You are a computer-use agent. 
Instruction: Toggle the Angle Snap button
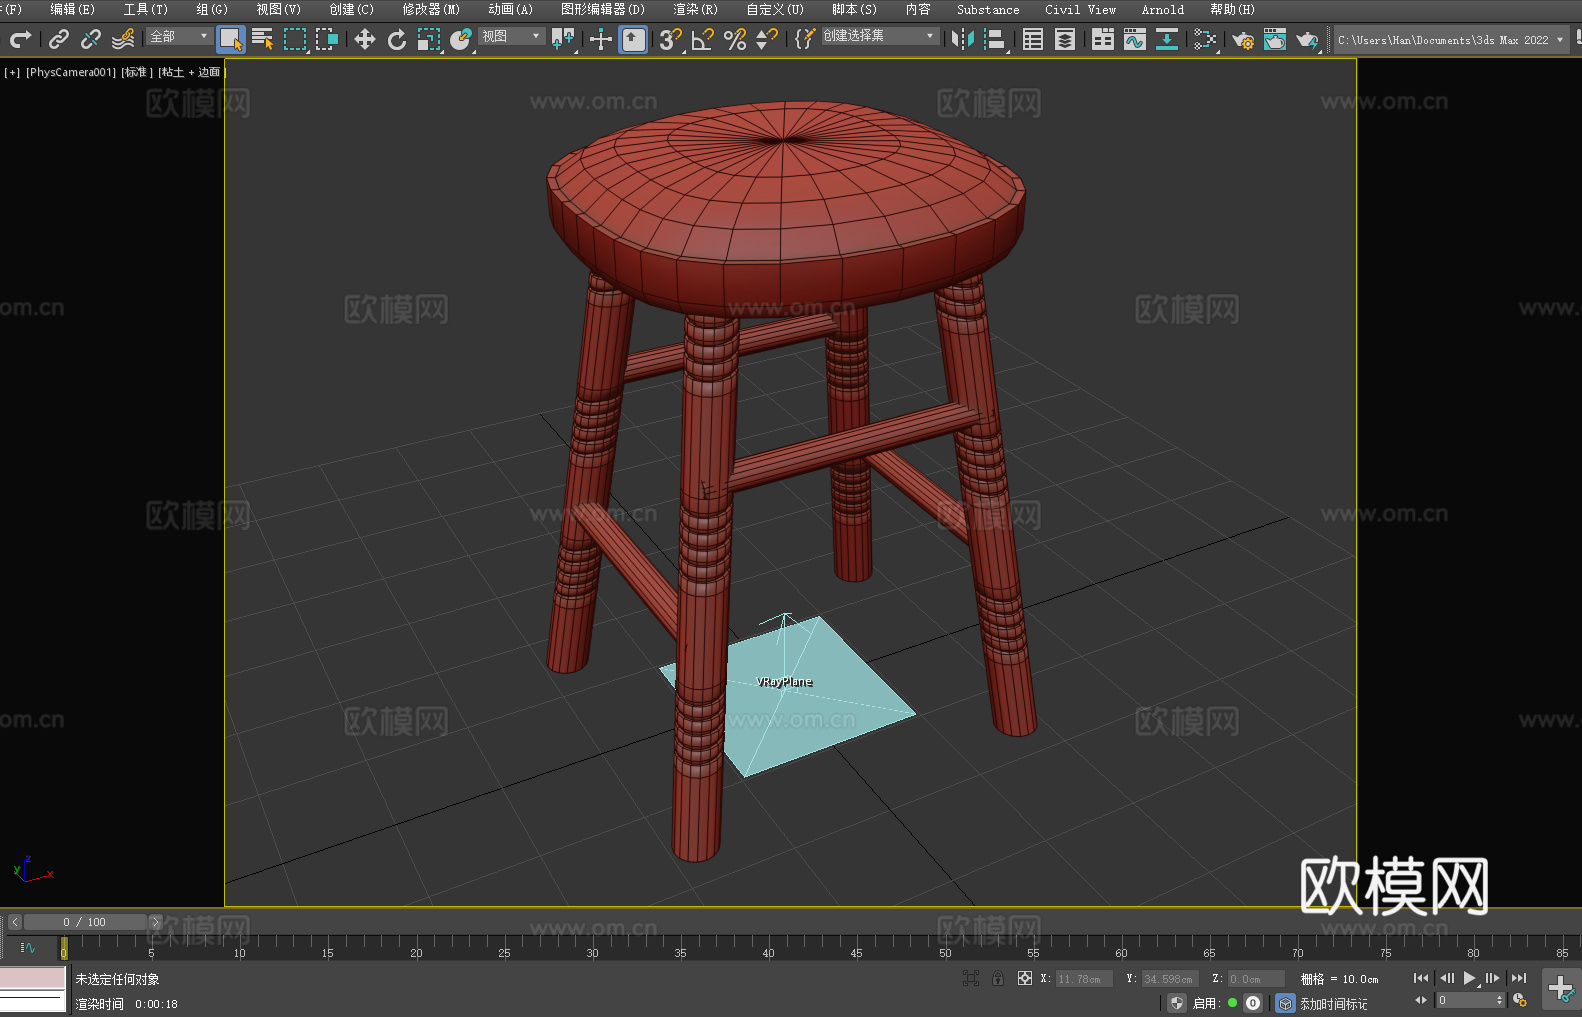(703, 39)
